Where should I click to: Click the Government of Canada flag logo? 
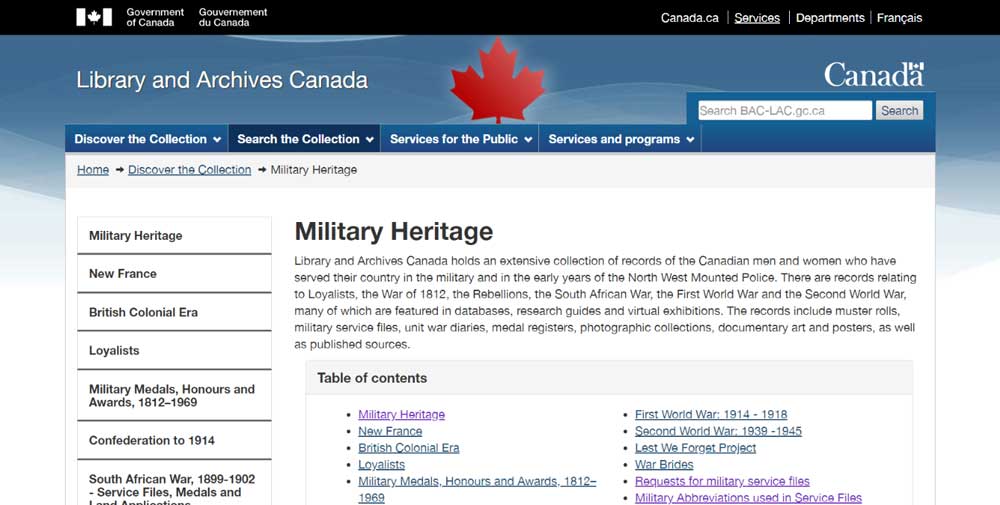pos(94,17)
